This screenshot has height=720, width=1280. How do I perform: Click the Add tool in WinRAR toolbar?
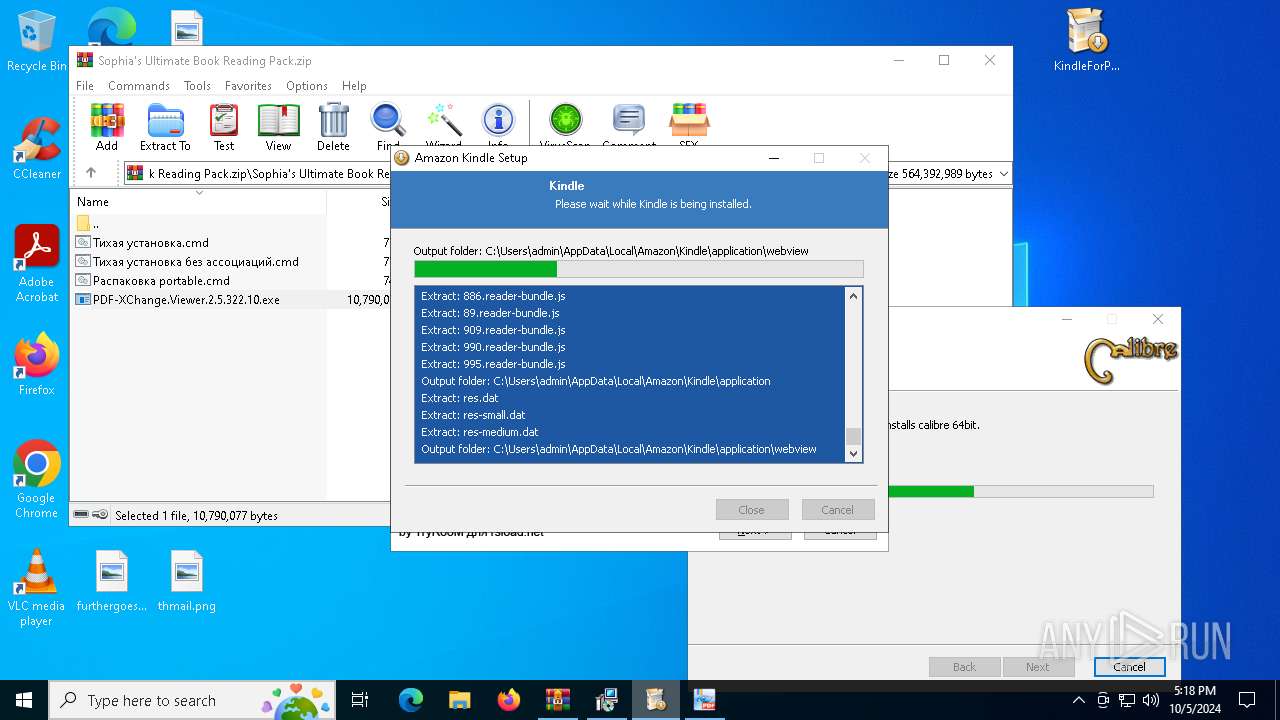pyautogui.click(x=107, y=127)
